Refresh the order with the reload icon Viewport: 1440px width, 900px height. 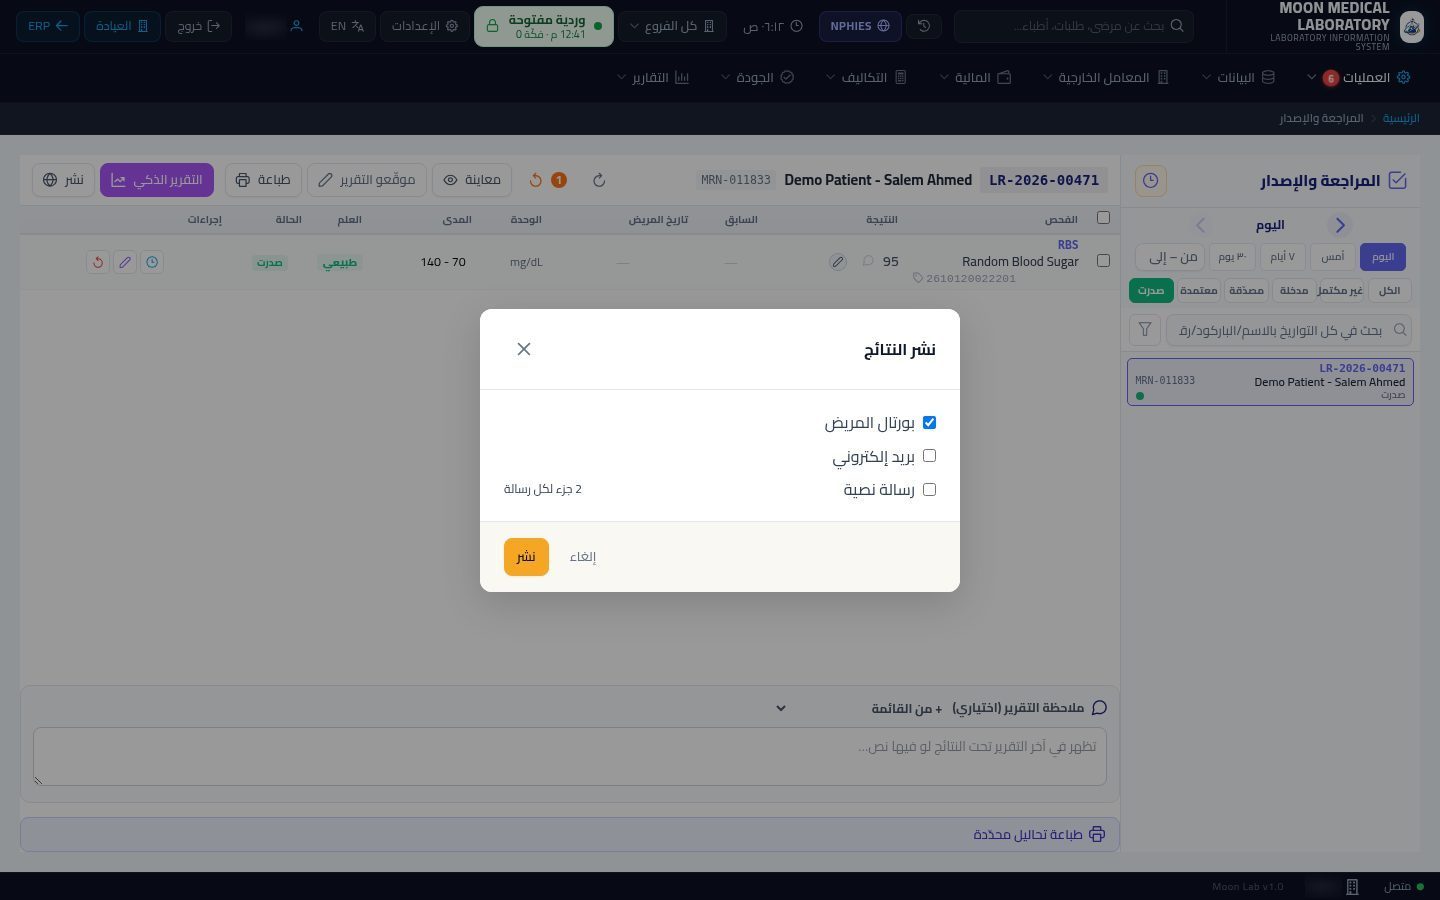click(x=599, y=180)
